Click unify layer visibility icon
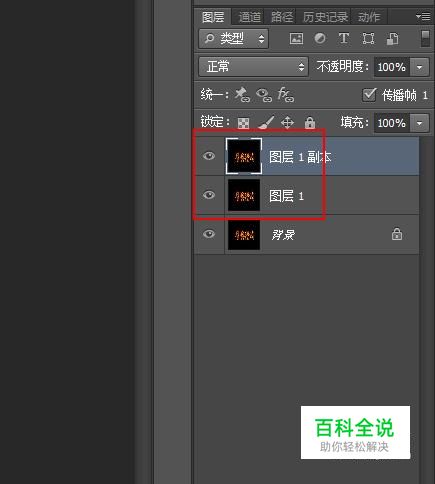The width and height of the screenshot is (435, 484). pyautogui.click(x=264, y=95)
